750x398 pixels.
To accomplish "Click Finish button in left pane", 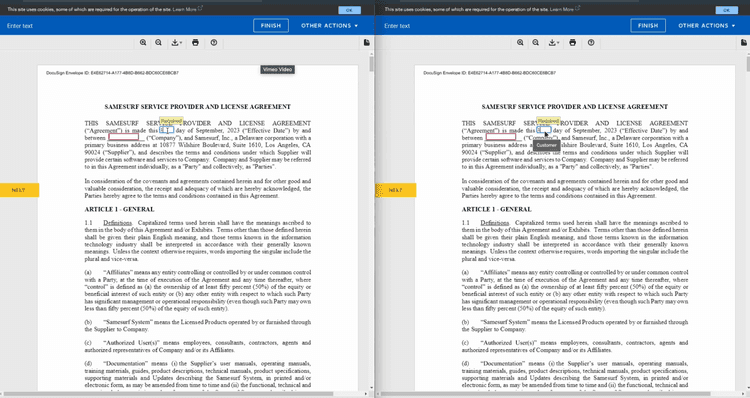I will pos(271,26).
